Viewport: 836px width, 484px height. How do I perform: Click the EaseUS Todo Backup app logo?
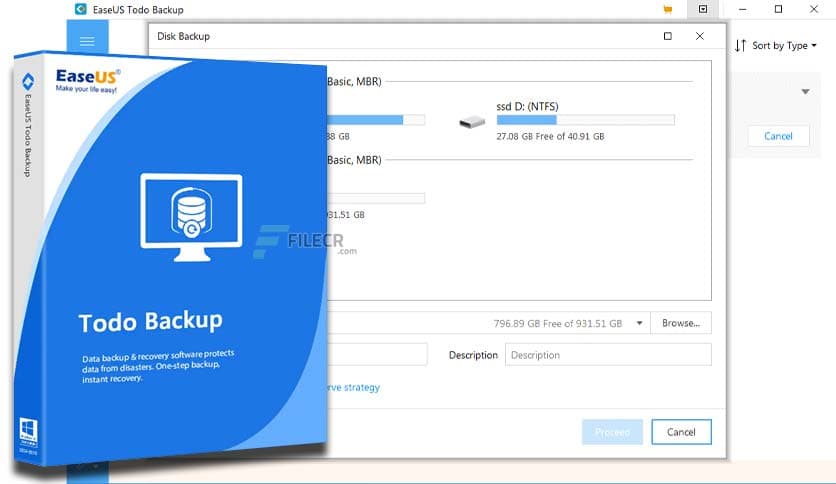(81, 9)
